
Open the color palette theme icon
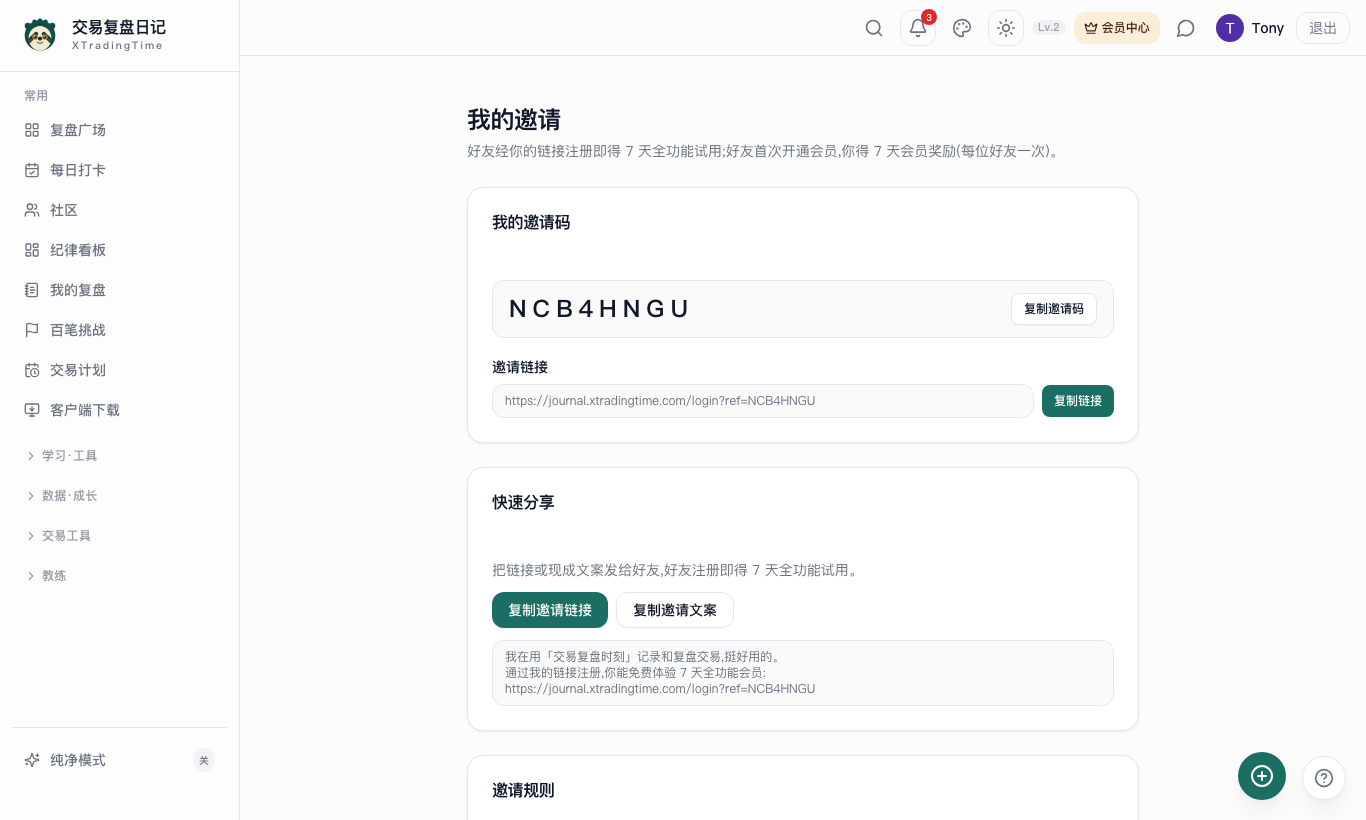[x=962, y=28]
